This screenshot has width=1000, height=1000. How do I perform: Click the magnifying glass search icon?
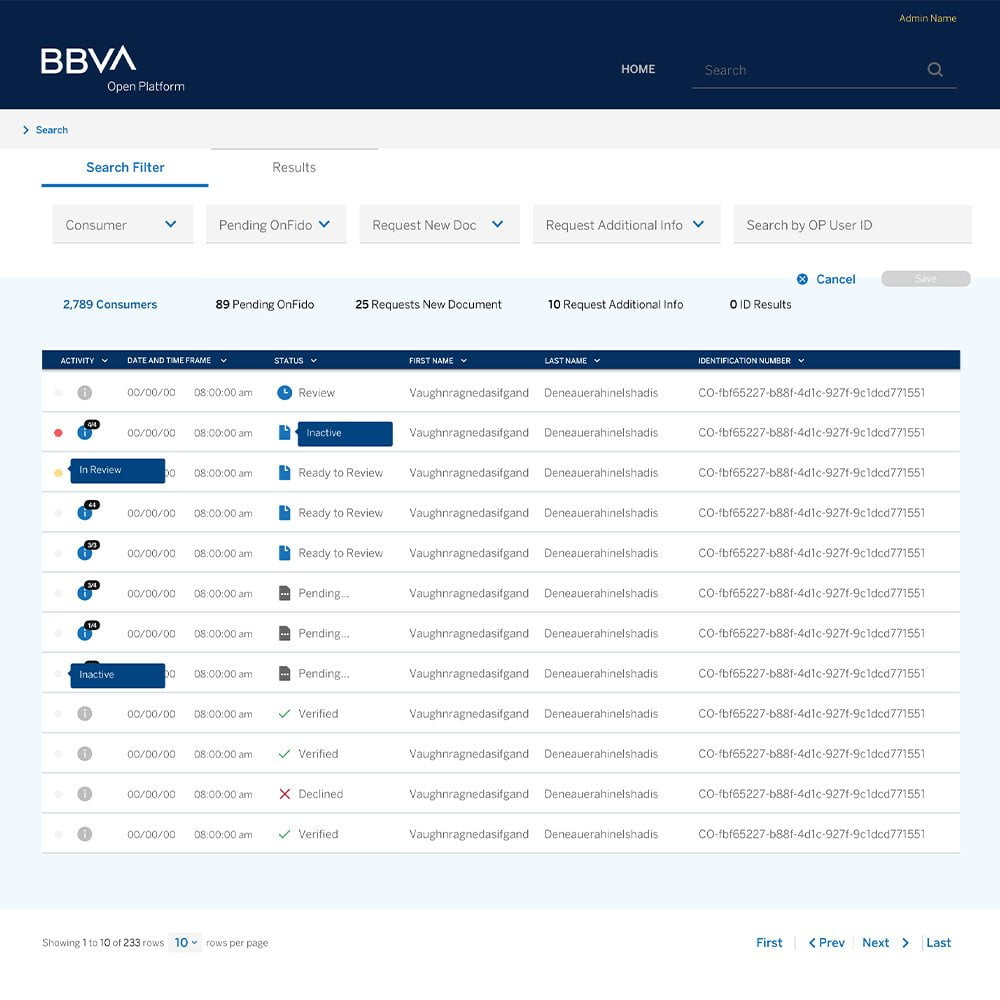(x=935, y=70)
